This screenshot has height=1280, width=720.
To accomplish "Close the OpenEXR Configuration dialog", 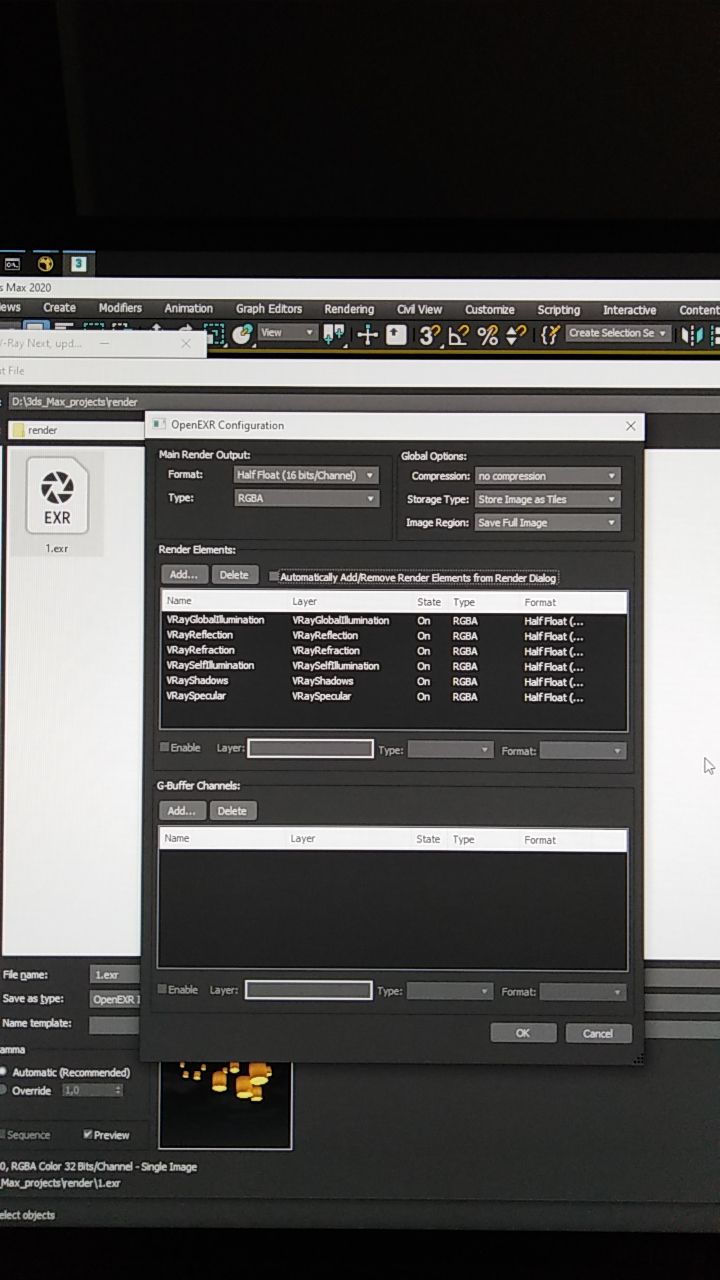I will click(630, 425).
